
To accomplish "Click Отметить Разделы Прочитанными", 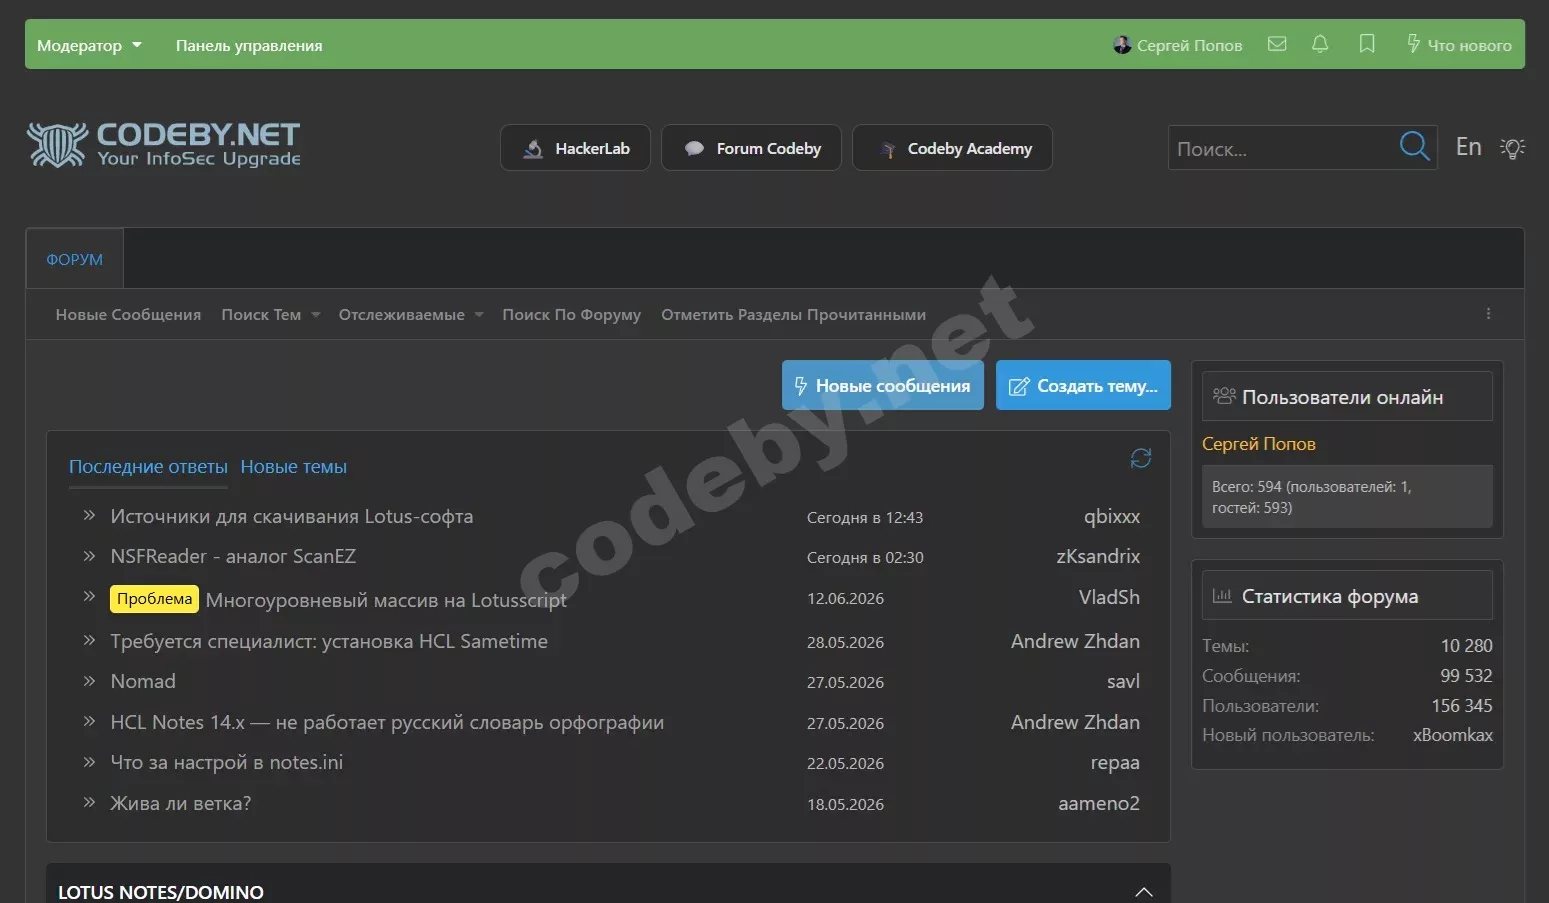I will [x=793, y=314].
